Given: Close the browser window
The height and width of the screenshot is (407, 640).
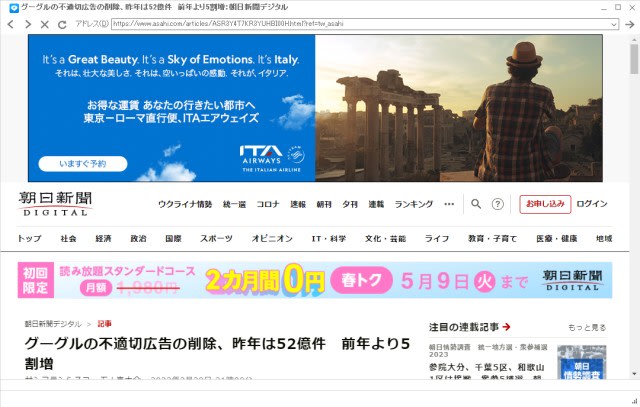Looking at the screenshot, I should coord(632,7).
